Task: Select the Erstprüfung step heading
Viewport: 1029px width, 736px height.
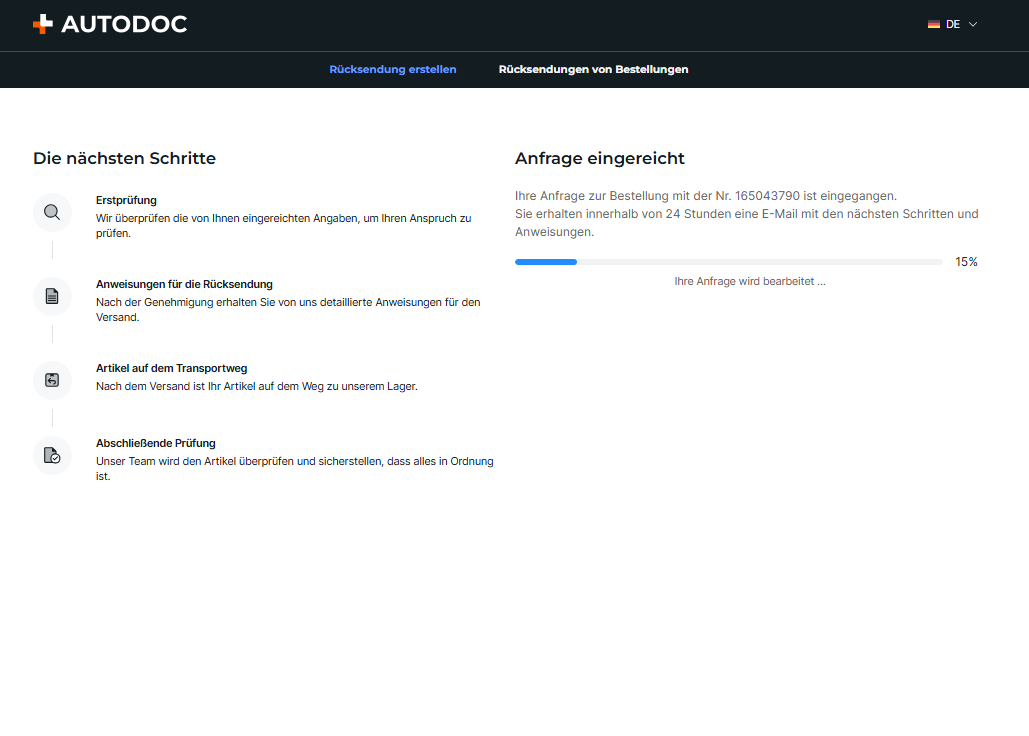Action: tap(126, 200)
